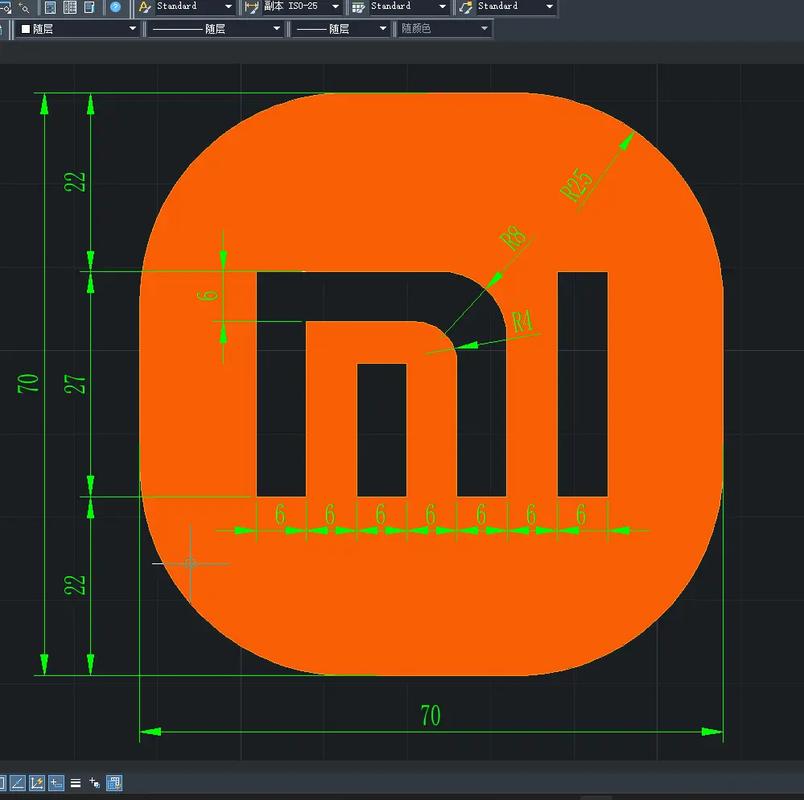Toggle Dynamic UCS in status bar

(x=37, y=783)
